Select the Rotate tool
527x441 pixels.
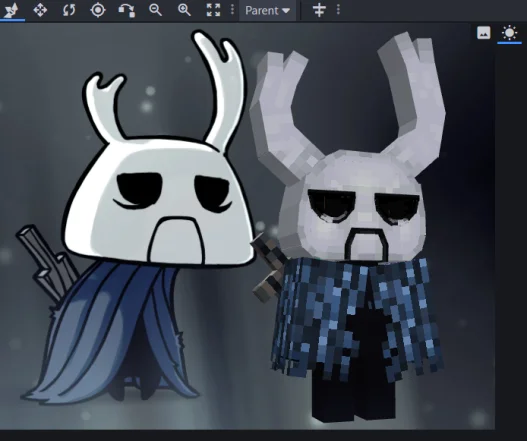[69, 10]
